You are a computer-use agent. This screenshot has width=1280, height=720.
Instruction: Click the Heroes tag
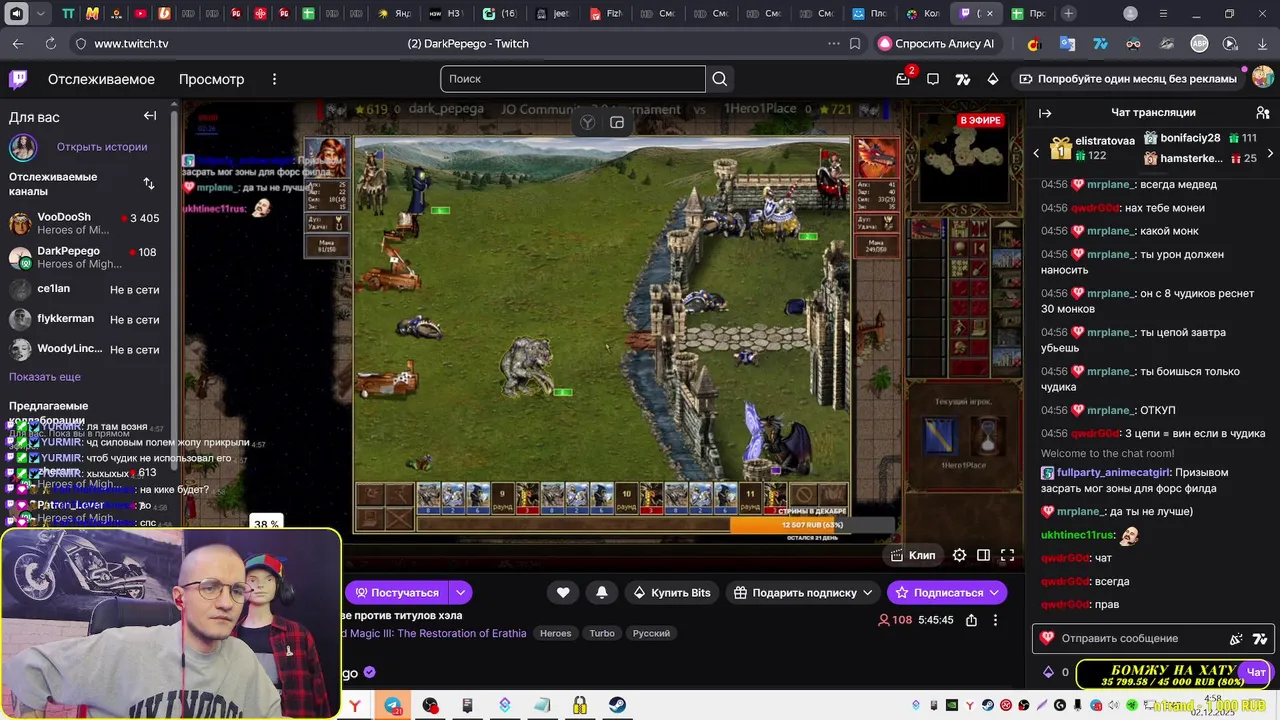point(556,633)
